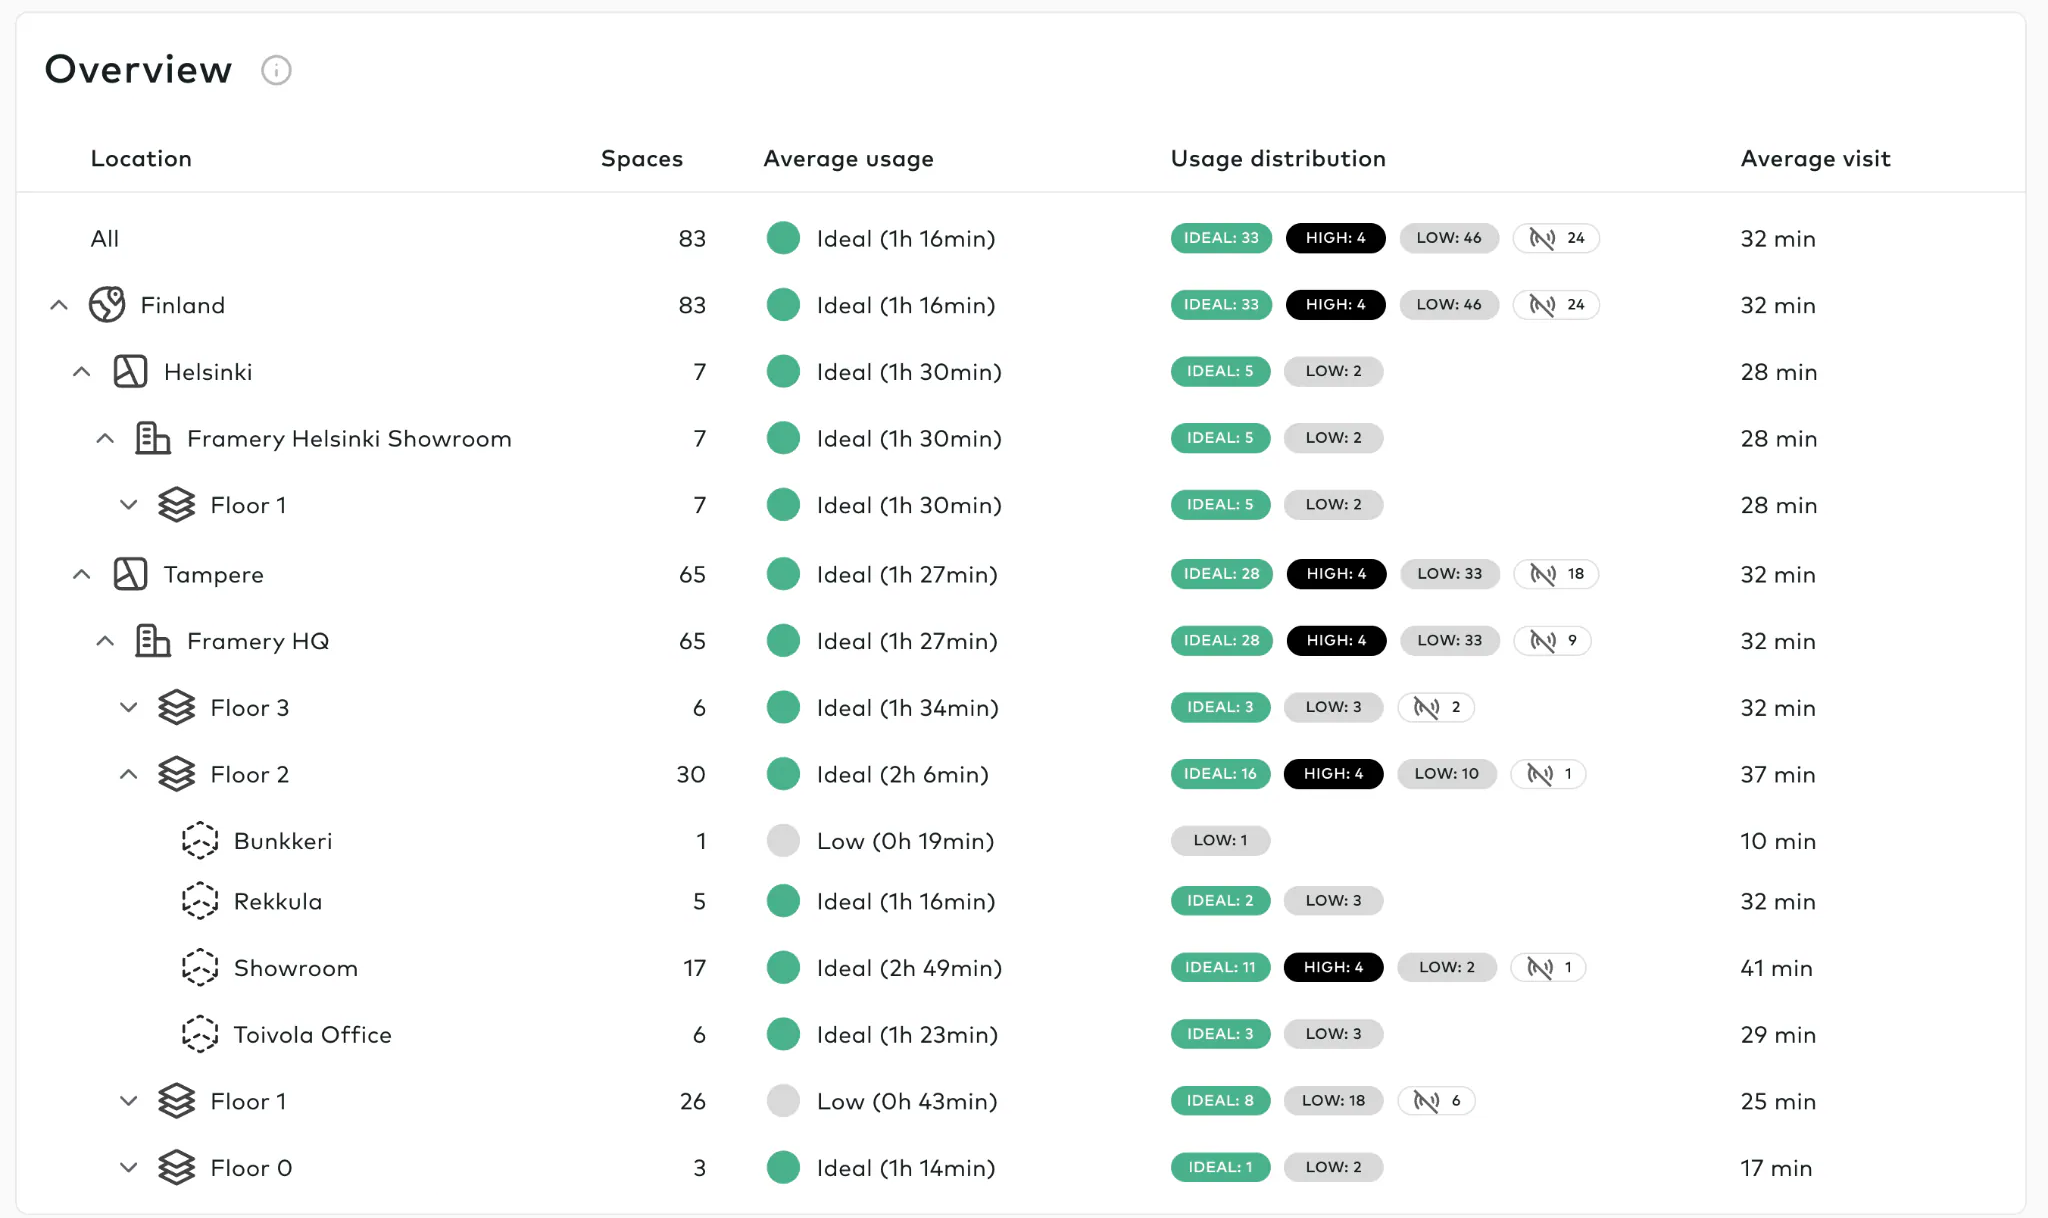Click the LOW: 1 badge in the Bunkkeri row

coord(1220,841)
